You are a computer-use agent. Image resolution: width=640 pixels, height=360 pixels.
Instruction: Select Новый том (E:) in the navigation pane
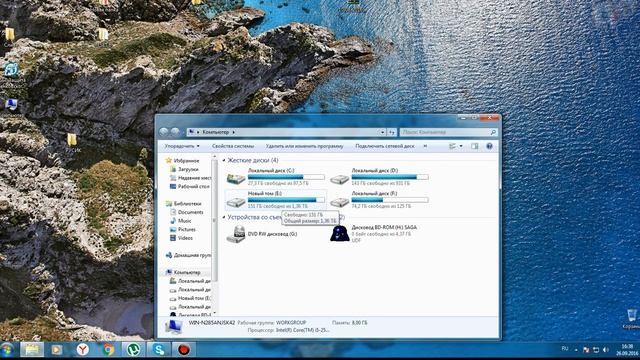coord(191,298)
